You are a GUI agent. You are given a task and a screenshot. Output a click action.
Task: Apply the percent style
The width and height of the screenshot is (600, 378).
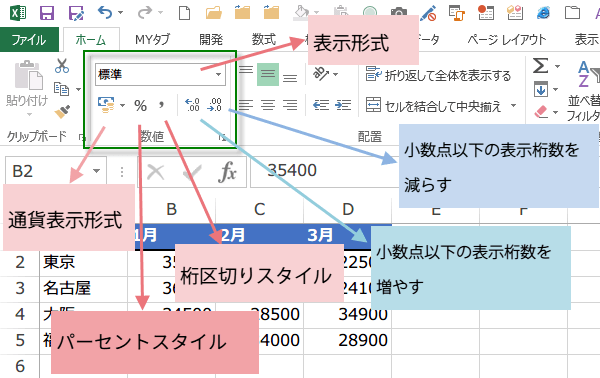140,106
